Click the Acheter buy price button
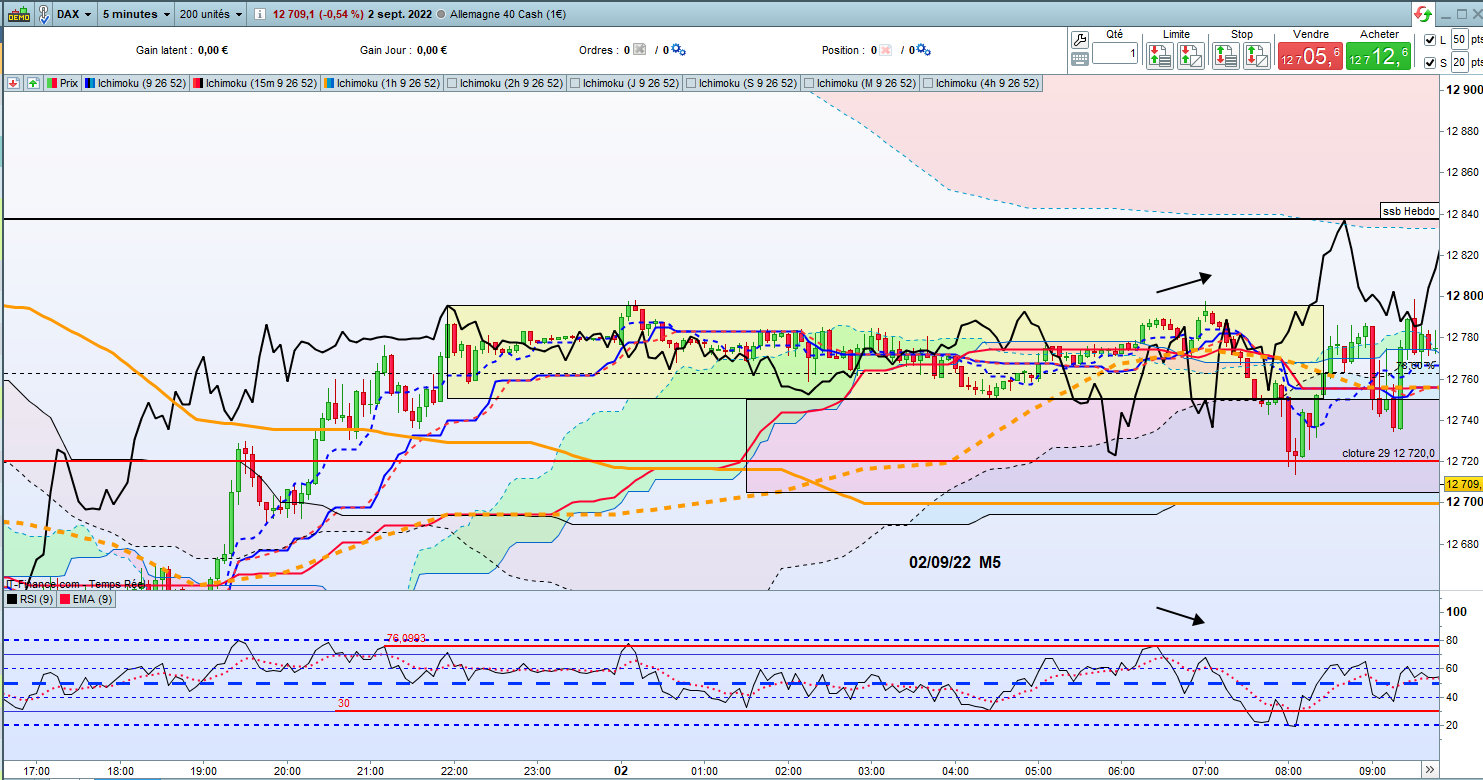1483x780 pixels. click(1378, 56)
